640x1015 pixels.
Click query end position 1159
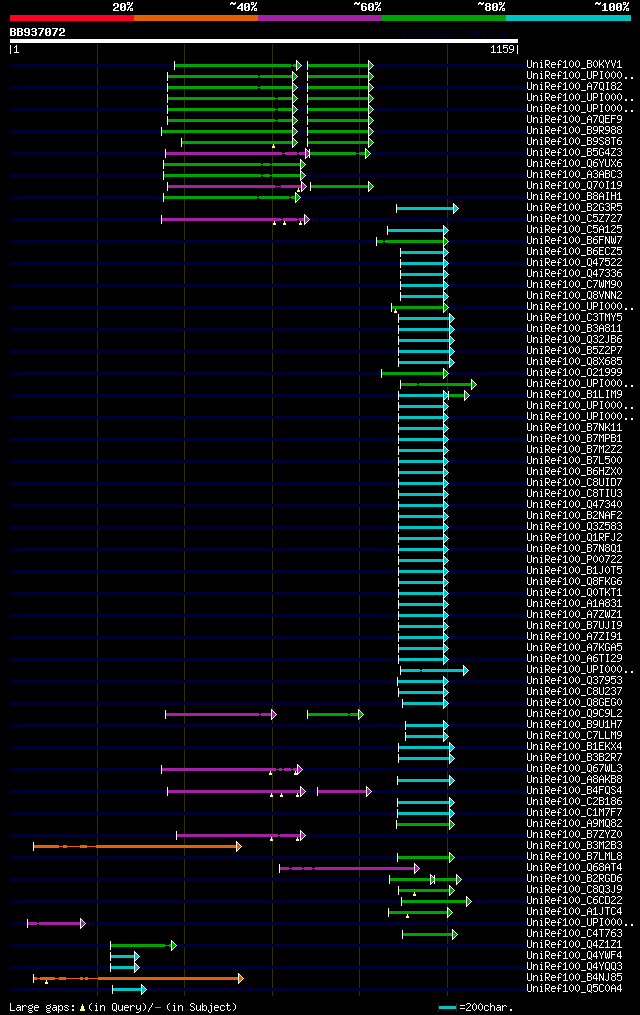coord(502,49)
